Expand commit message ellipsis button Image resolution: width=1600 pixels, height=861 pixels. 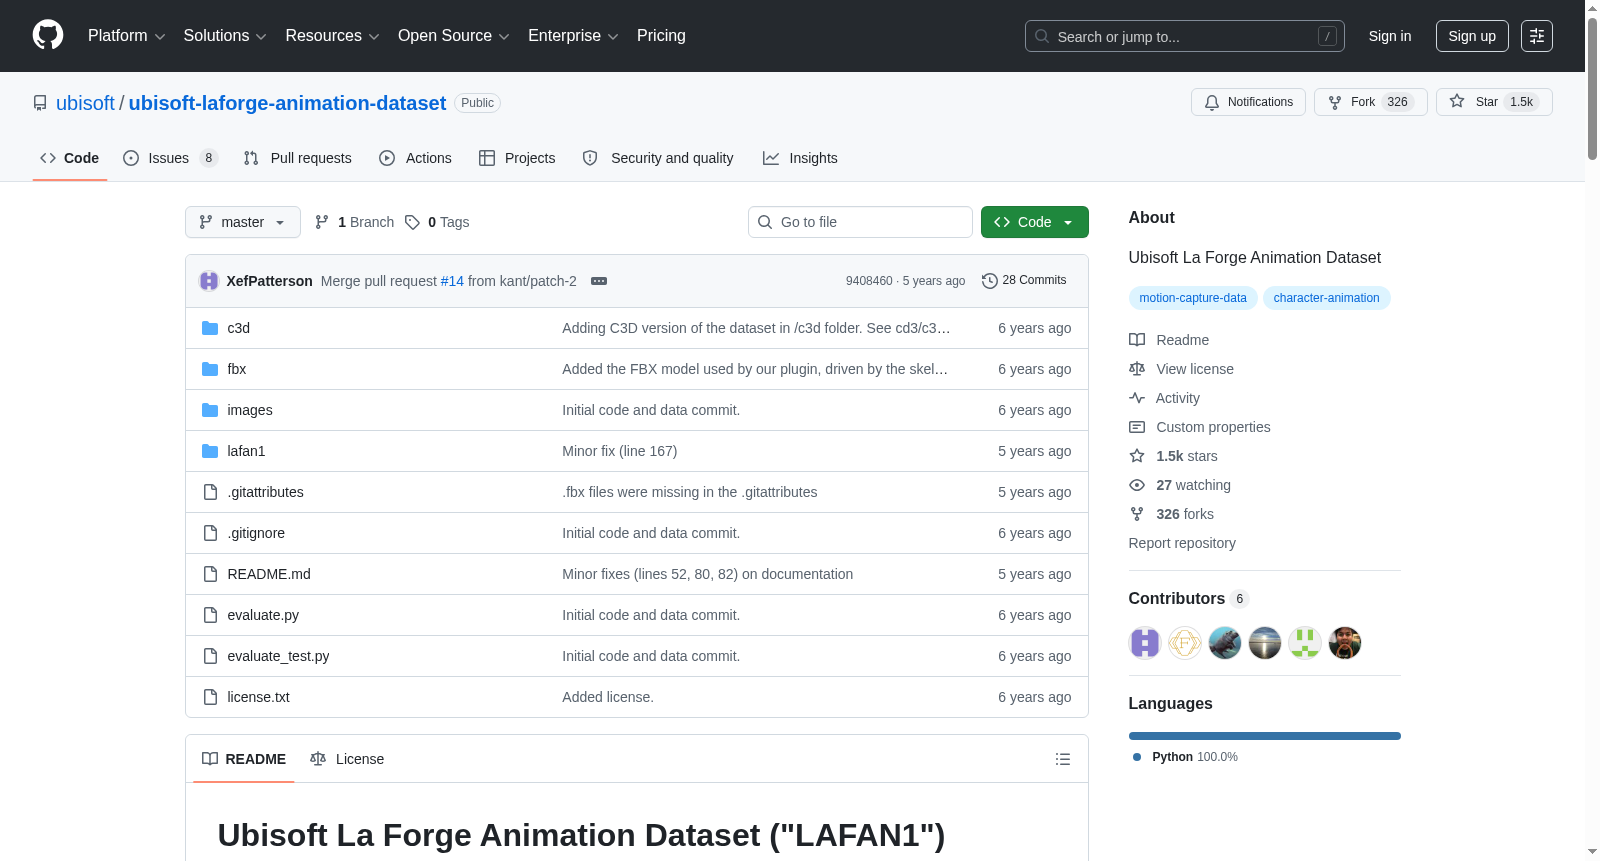pyautogui.click(x=599, y=281)
